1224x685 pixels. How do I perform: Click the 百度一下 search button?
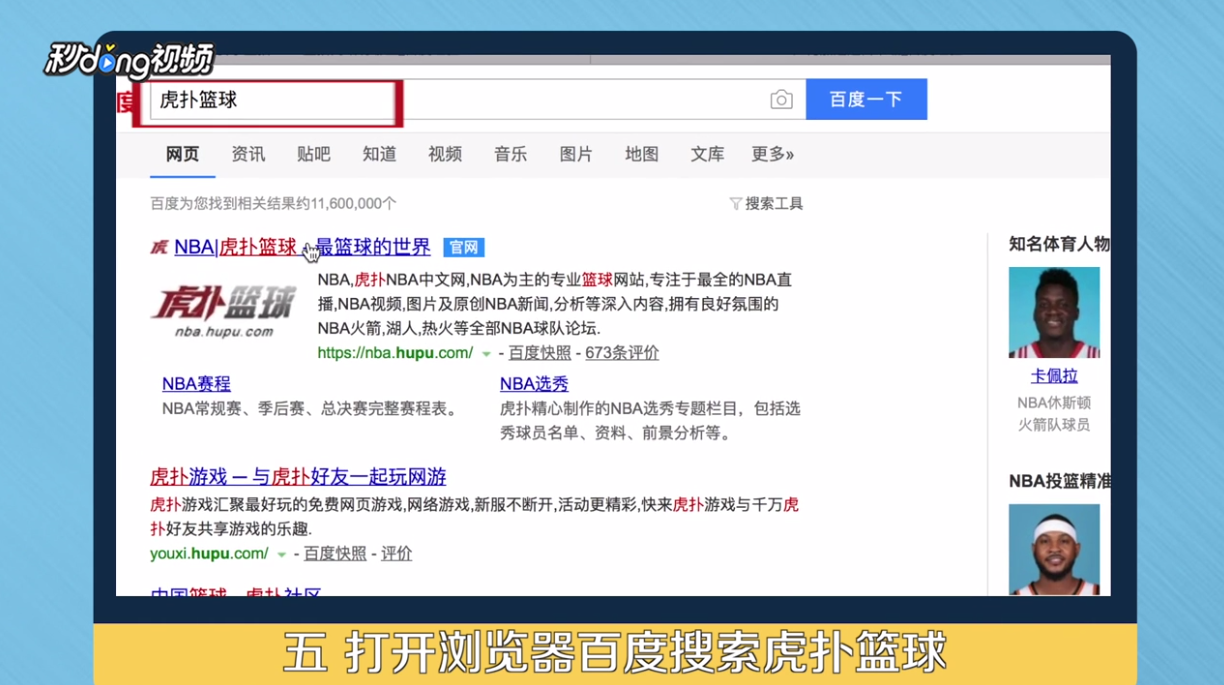point(866,99)
